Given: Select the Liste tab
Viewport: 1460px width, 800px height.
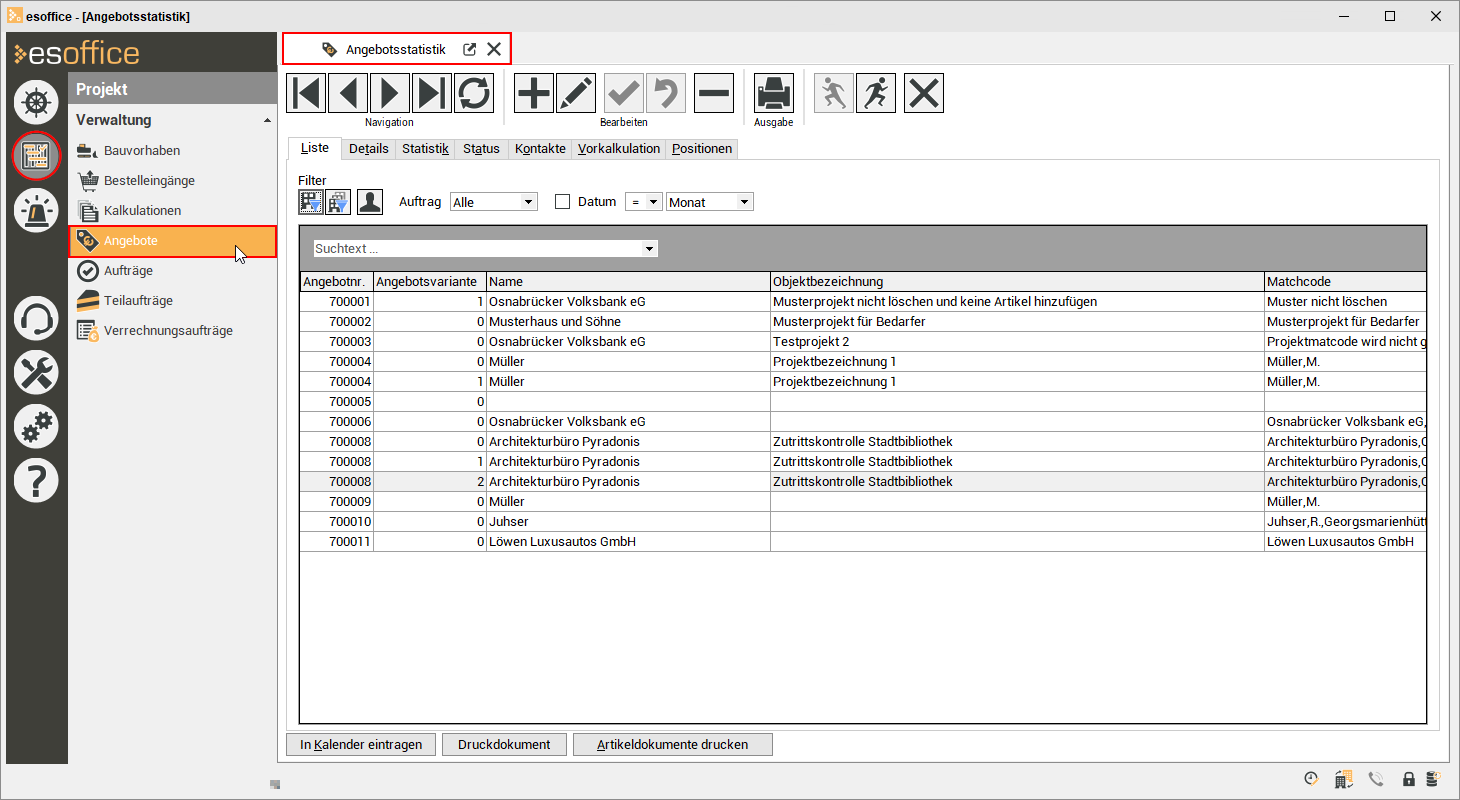Looking at the screenshot, I should [x=314, y=148].
